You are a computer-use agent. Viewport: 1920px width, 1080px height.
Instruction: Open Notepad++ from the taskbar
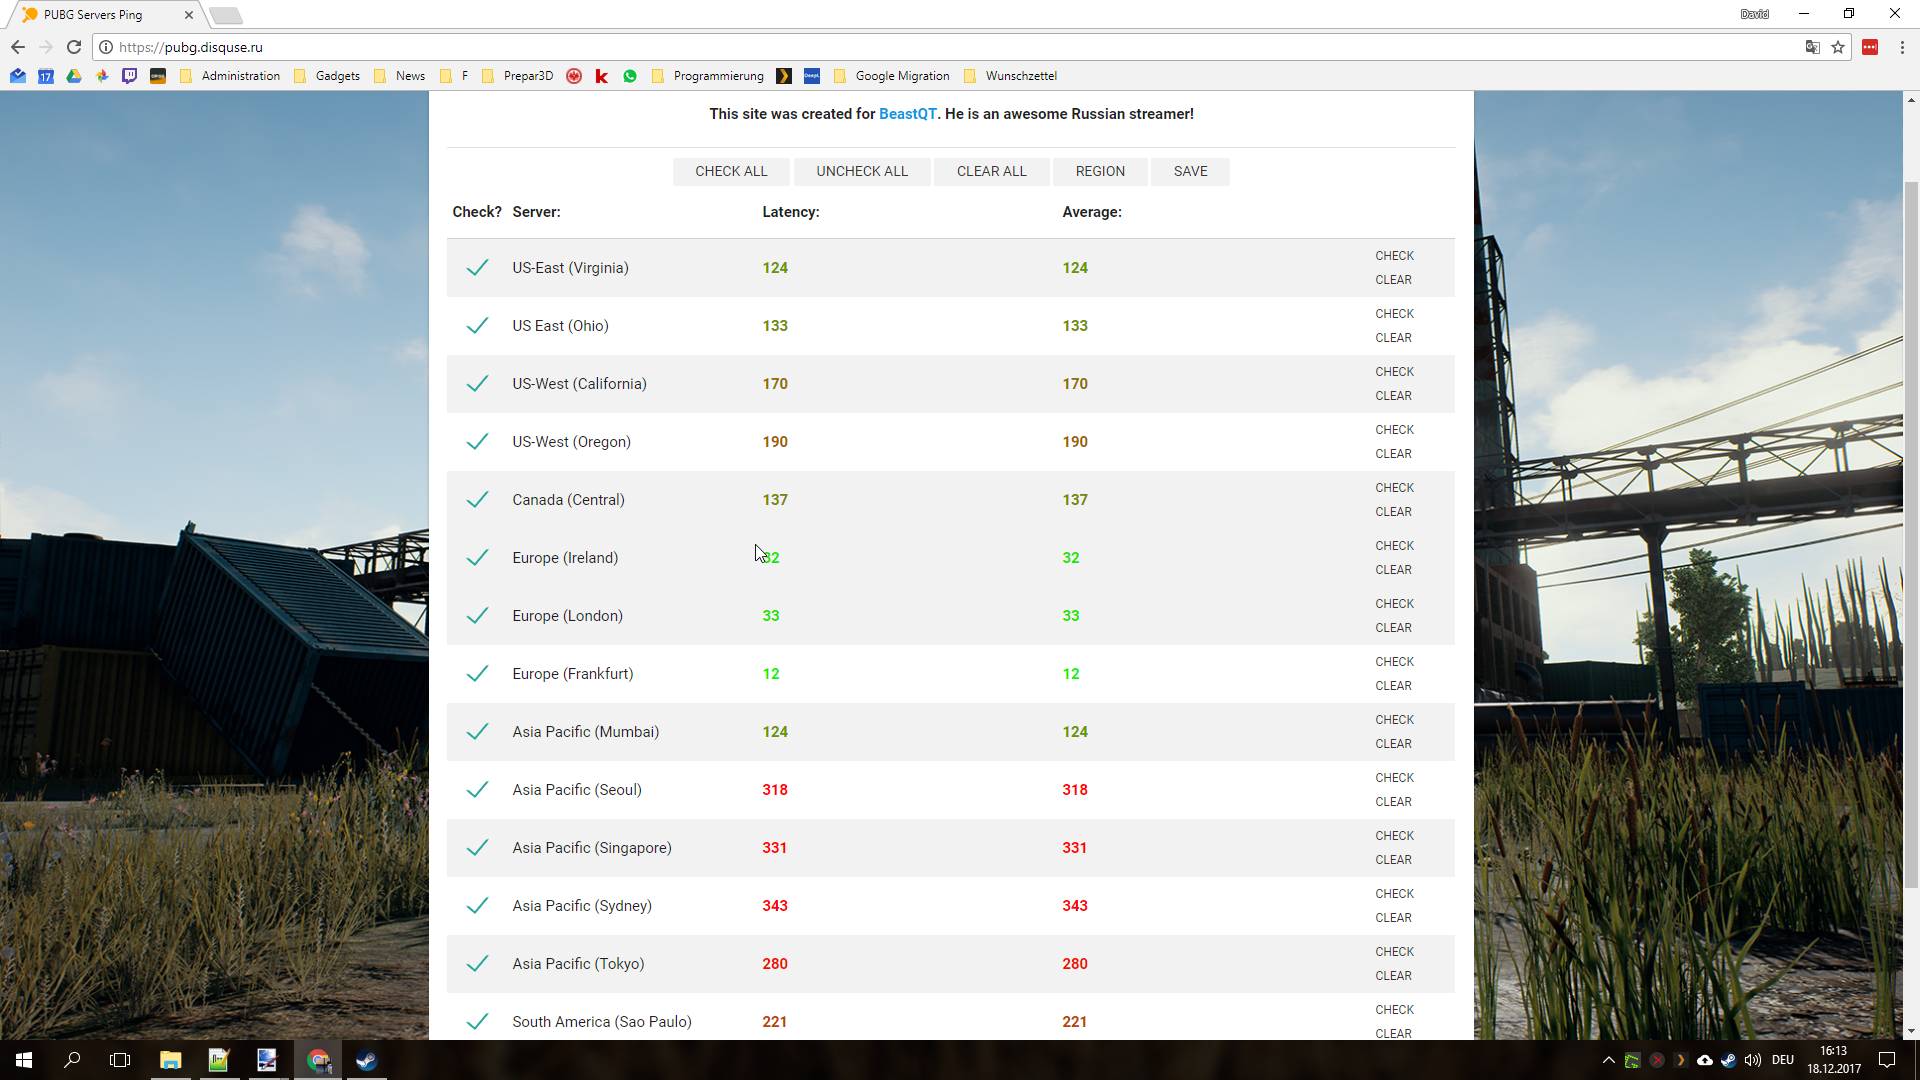tap(219, 1060)
